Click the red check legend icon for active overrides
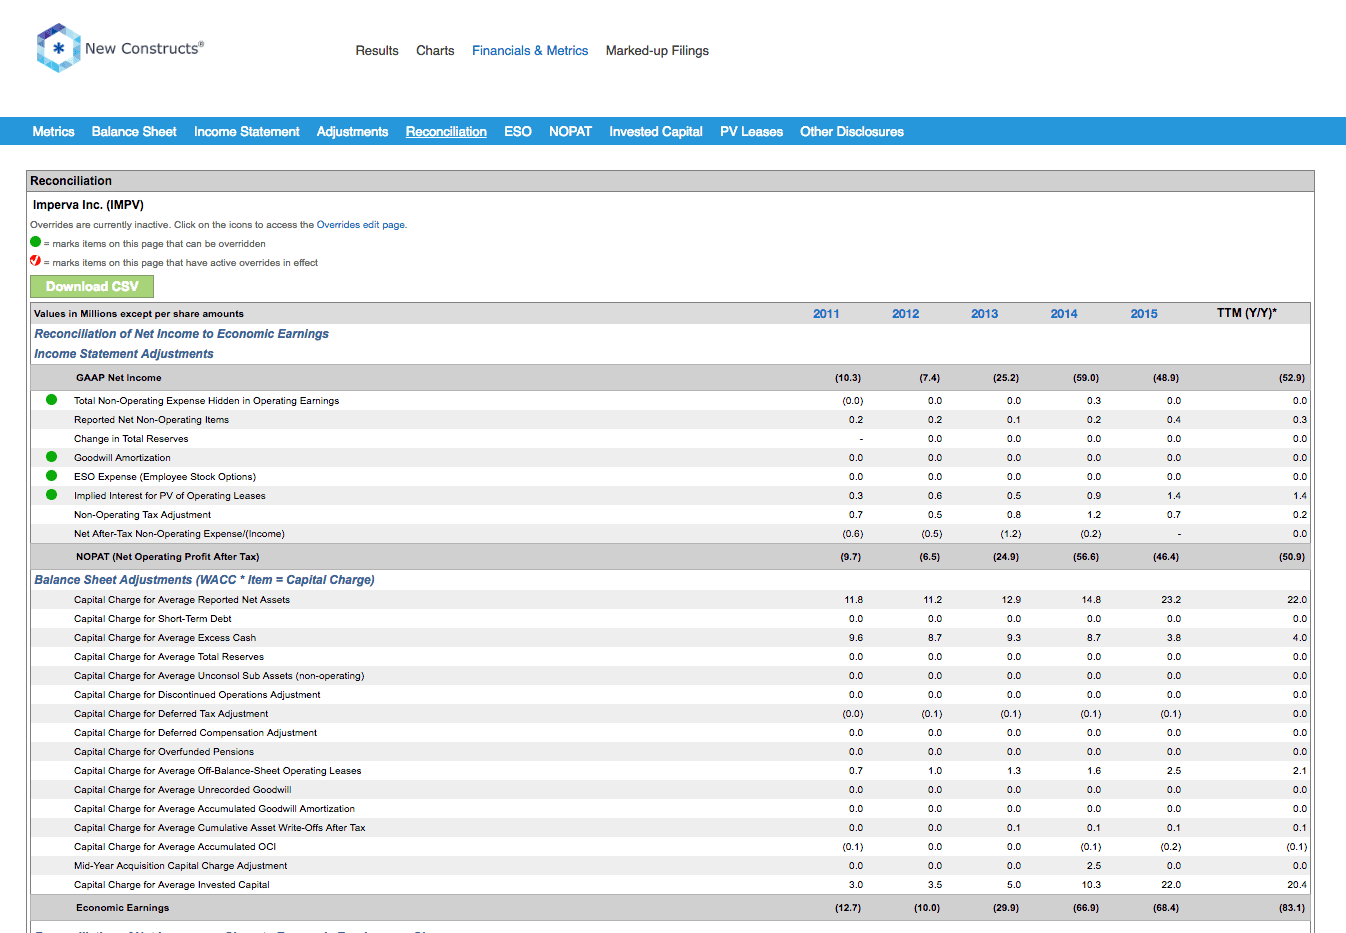Screen dimensions: 1346x933 click(x=35, y=261)
